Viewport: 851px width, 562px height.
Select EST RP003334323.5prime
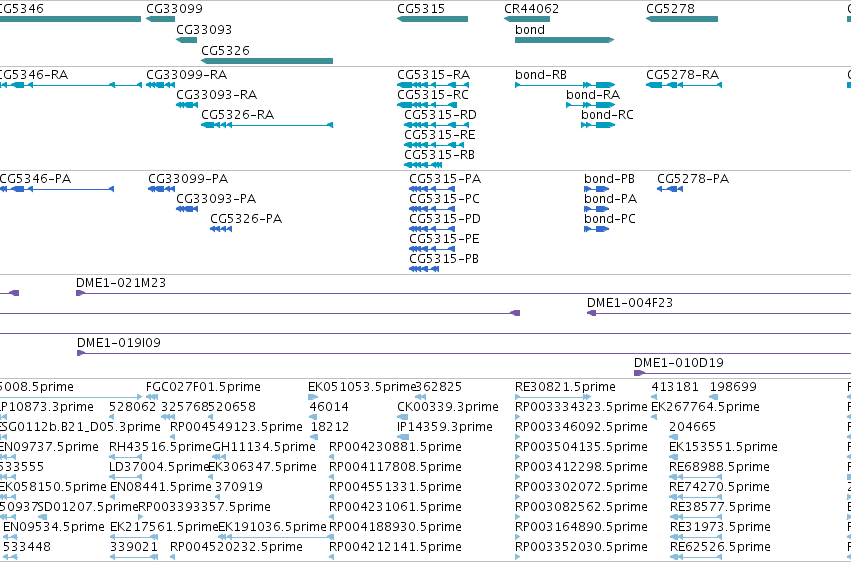[x=581, y=407]
